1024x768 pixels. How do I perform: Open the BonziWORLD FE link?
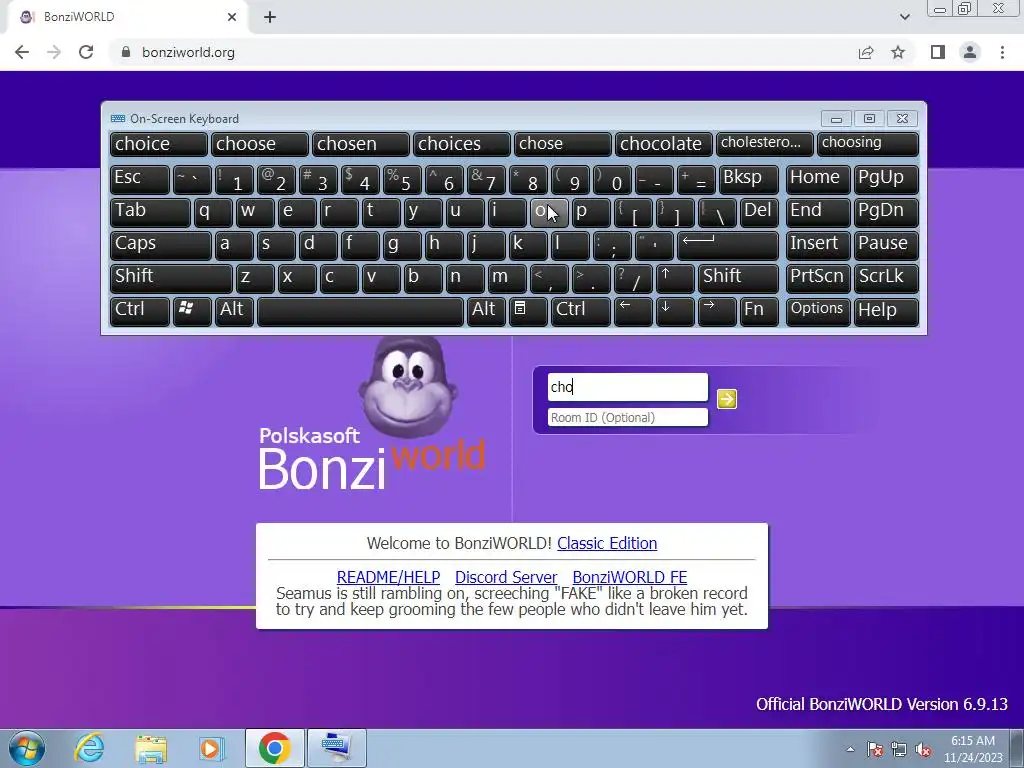(x=630, y=577)
